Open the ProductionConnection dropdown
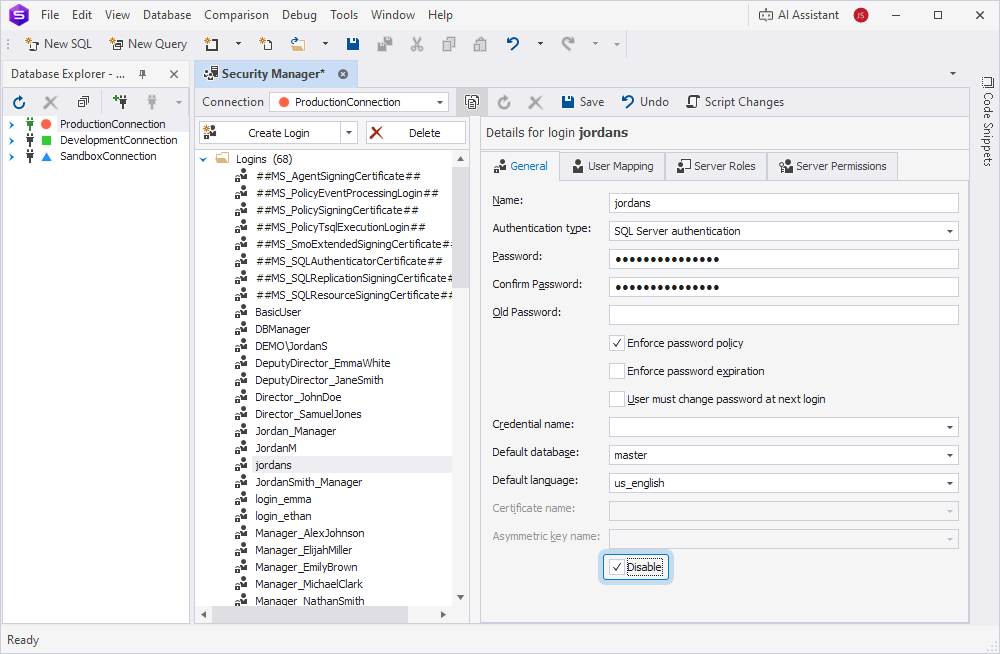Screen dimensions: 1000x654 point(440,101)
